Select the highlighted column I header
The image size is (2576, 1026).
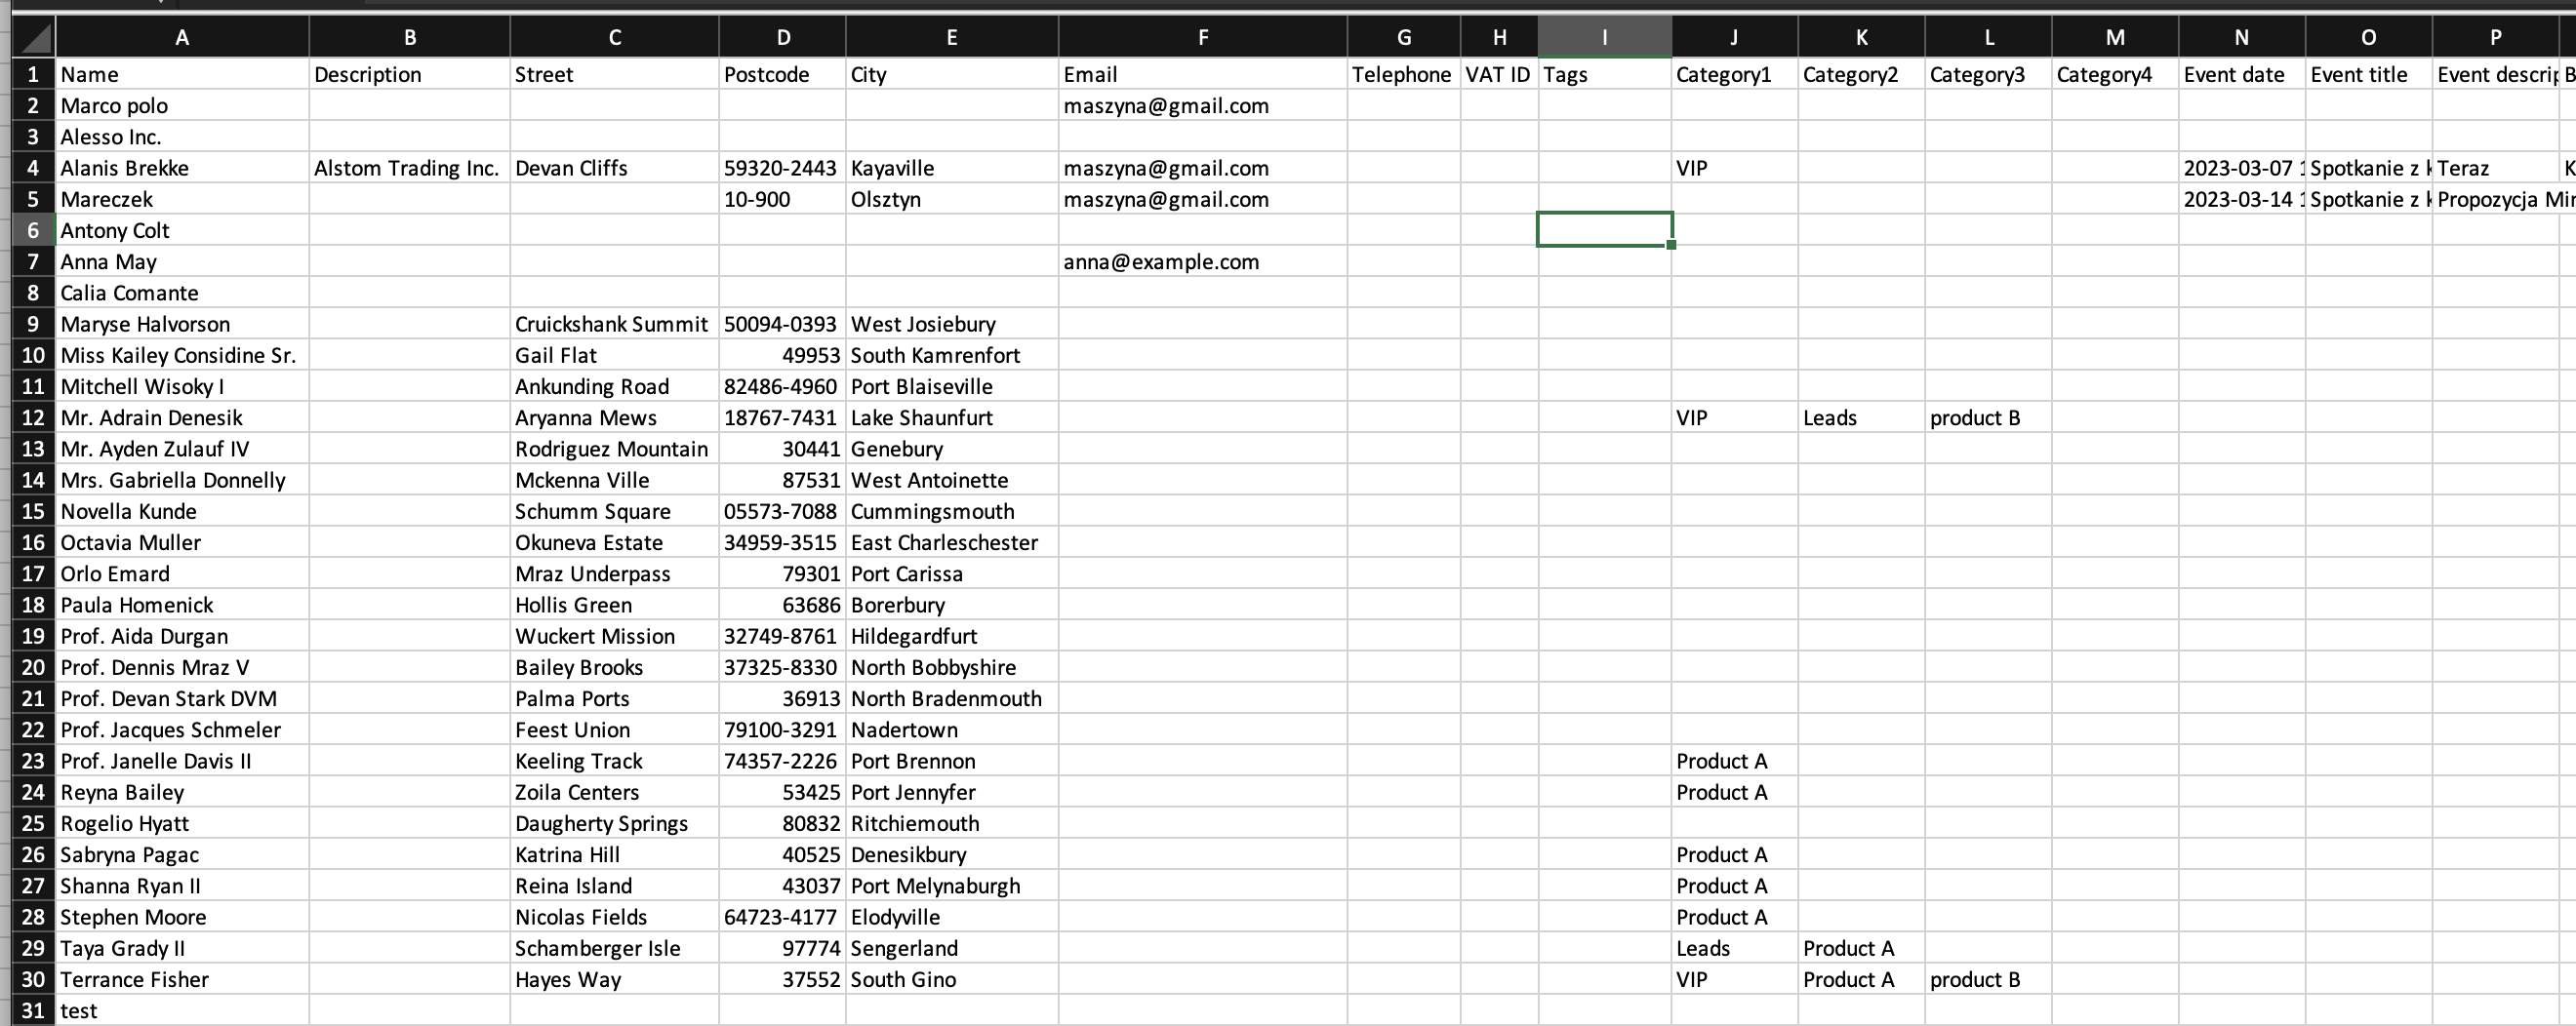(1604, 38)
